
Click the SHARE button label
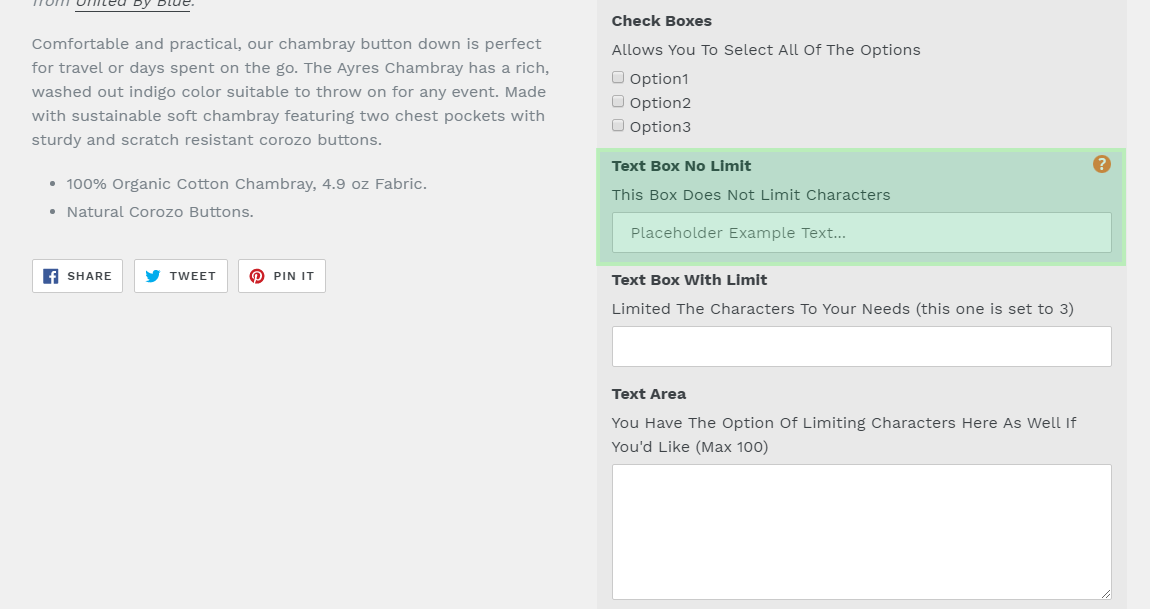click(89, 276)
